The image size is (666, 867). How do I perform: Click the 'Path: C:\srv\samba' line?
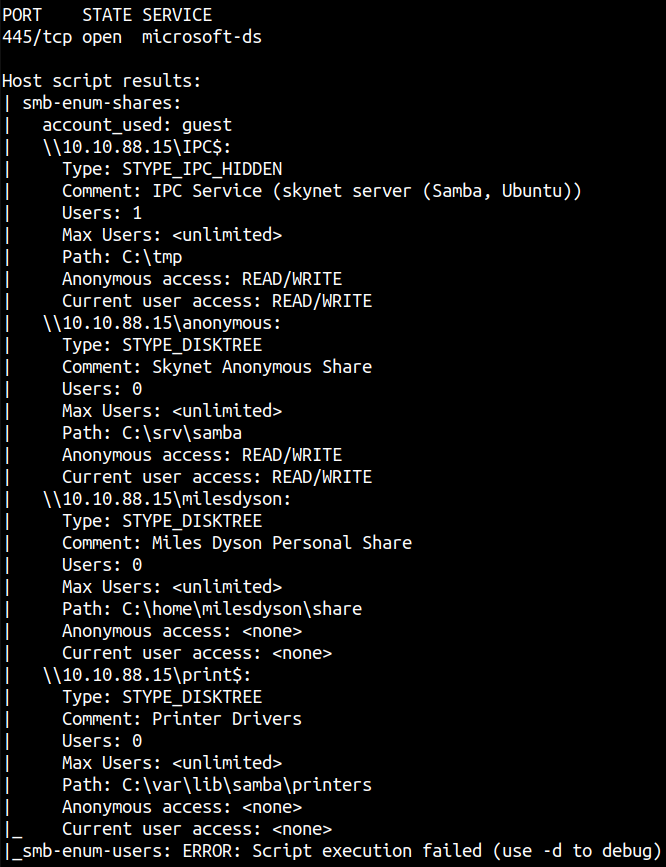151,433
